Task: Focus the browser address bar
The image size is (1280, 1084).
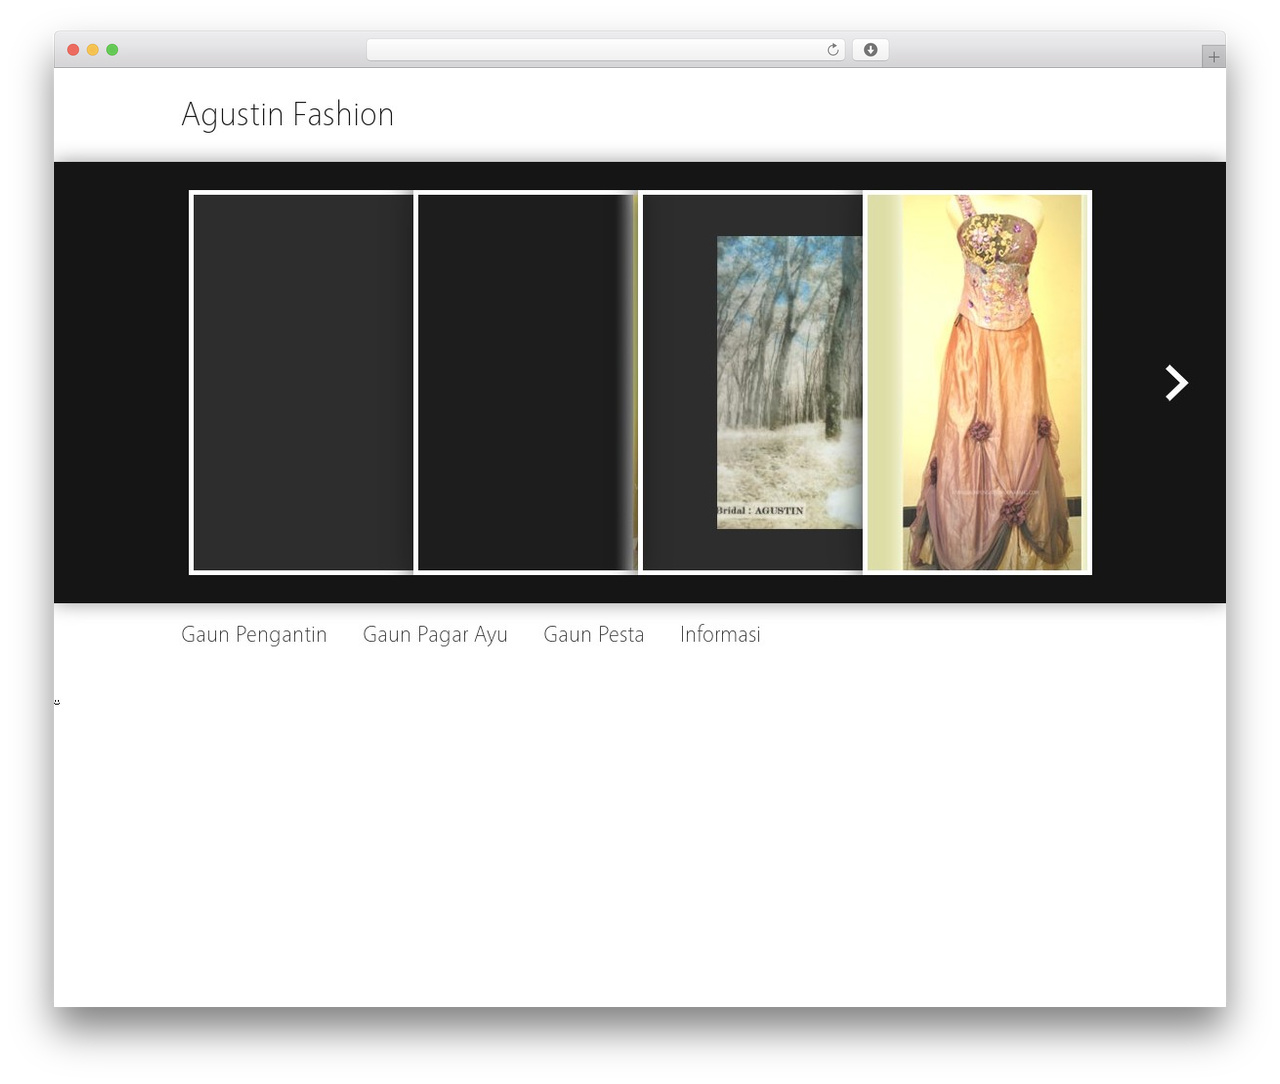Action: [x=605, y=50]
